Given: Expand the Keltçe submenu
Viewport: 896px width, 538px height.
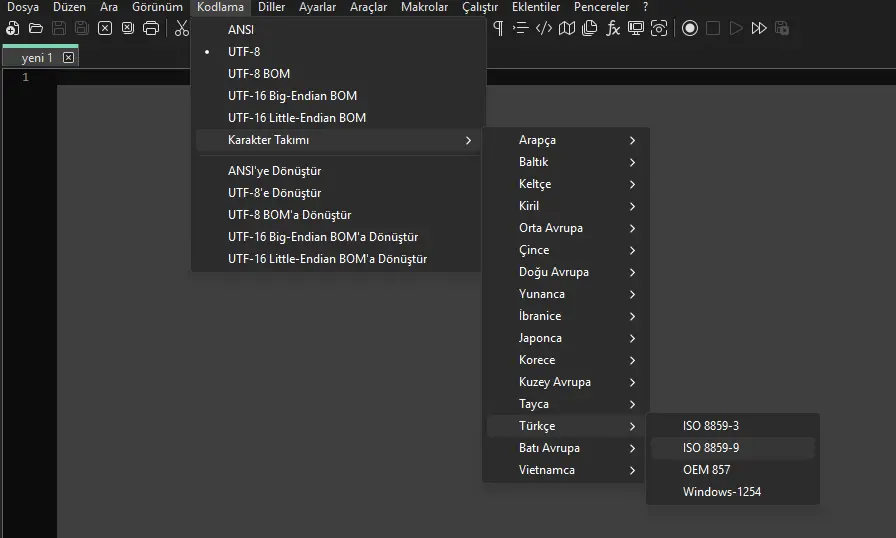Looking at the screenshot, I should click(x=566, y=184).
